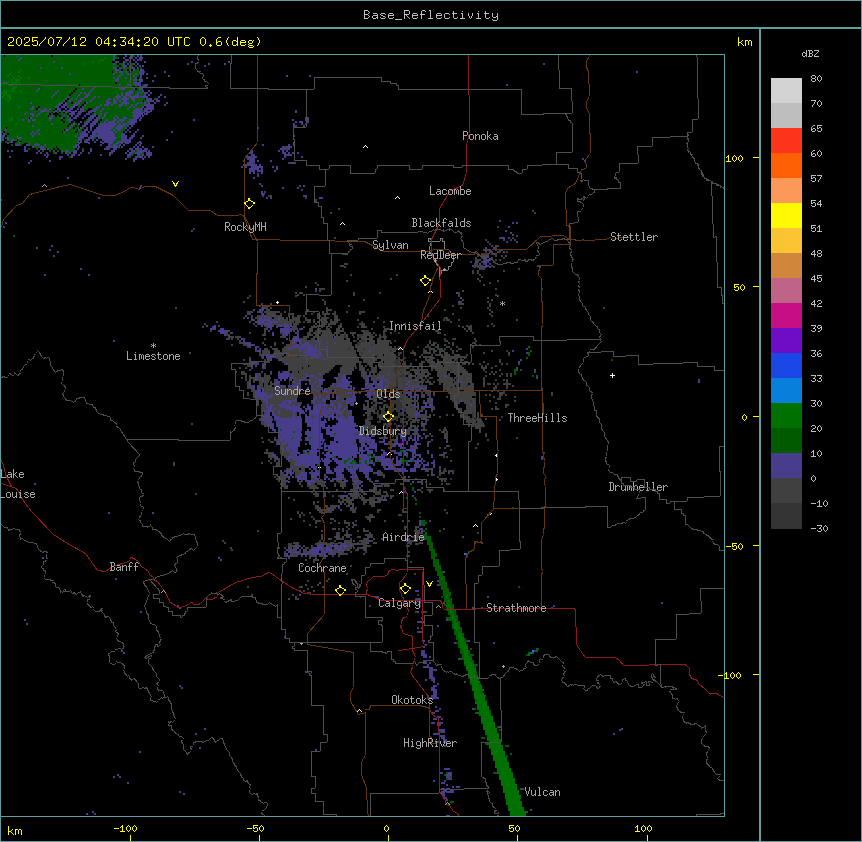Click the yellow diamond marker south of RedDeer
This screenshot has width=862, height=842.
pos(425,281)
